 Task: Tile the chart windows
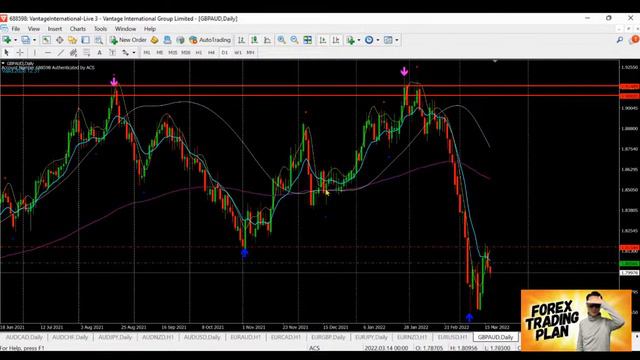click(307, 40)
